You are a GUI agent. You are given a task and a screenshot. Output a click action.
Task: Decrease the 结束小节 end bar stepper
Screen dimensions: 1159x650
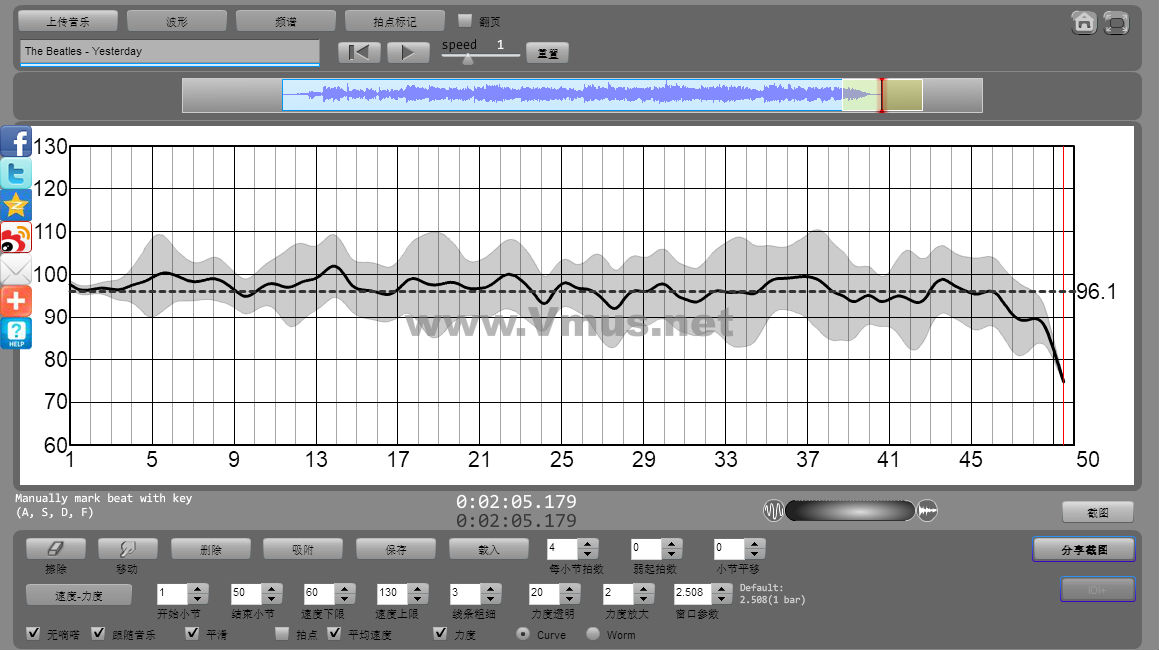[x=272, y=597]
